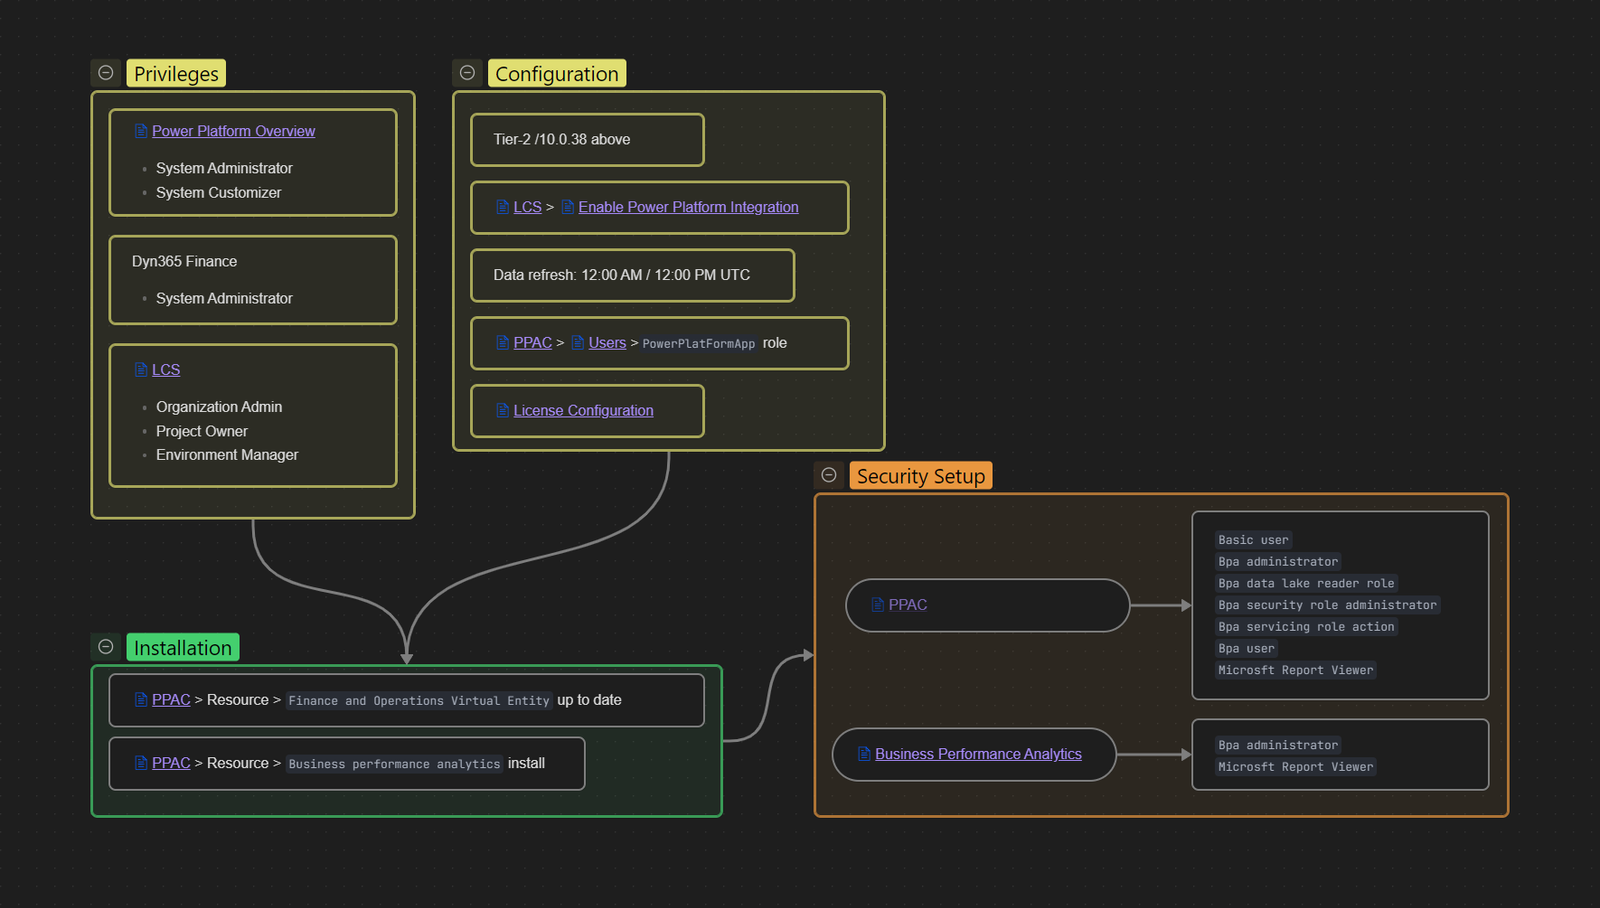This screenshot has height=908, width=1600.
Task: Click Bpa servicing role action tag
Action: click(1306, 627)
